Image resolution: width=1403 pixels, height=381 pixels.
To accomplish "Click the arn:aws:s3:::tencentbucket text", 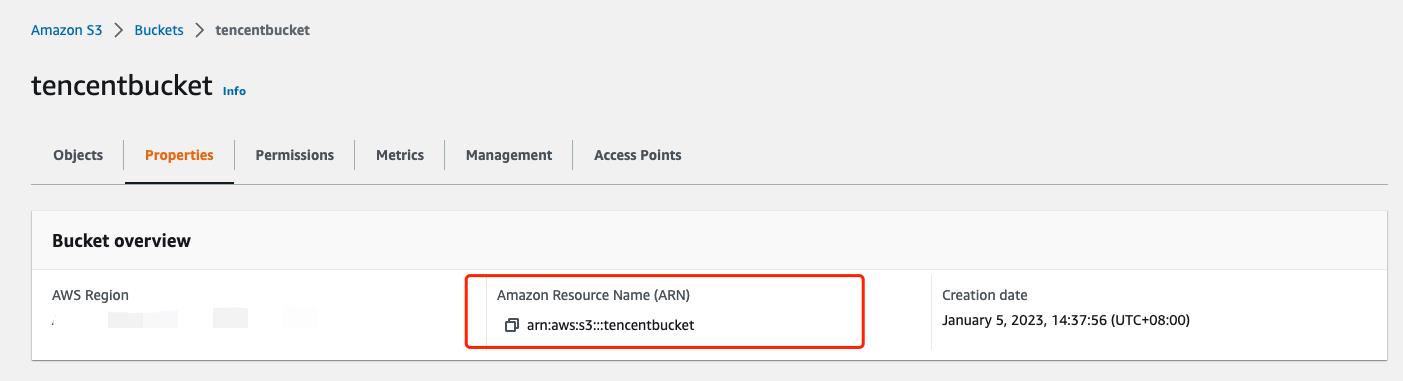I will (610, 325).
